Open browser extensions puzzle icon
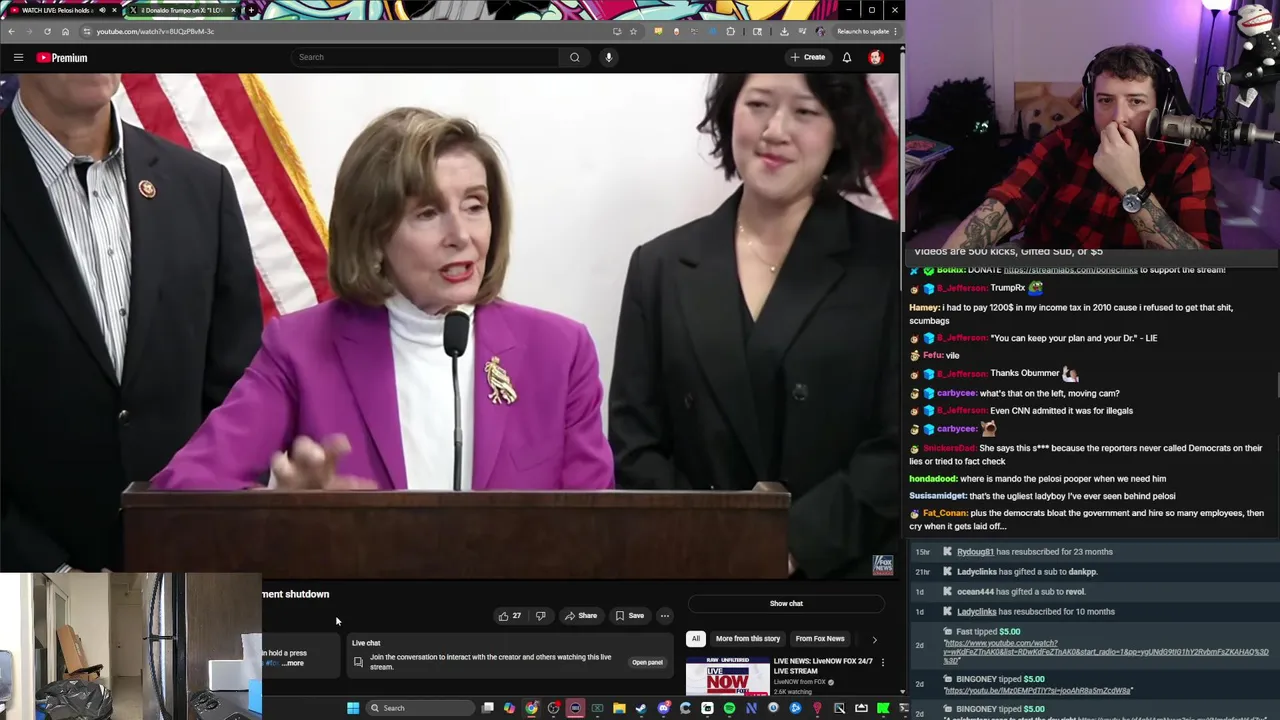The height and width of the screenshot is (720, 1280). tap(730, 31)
